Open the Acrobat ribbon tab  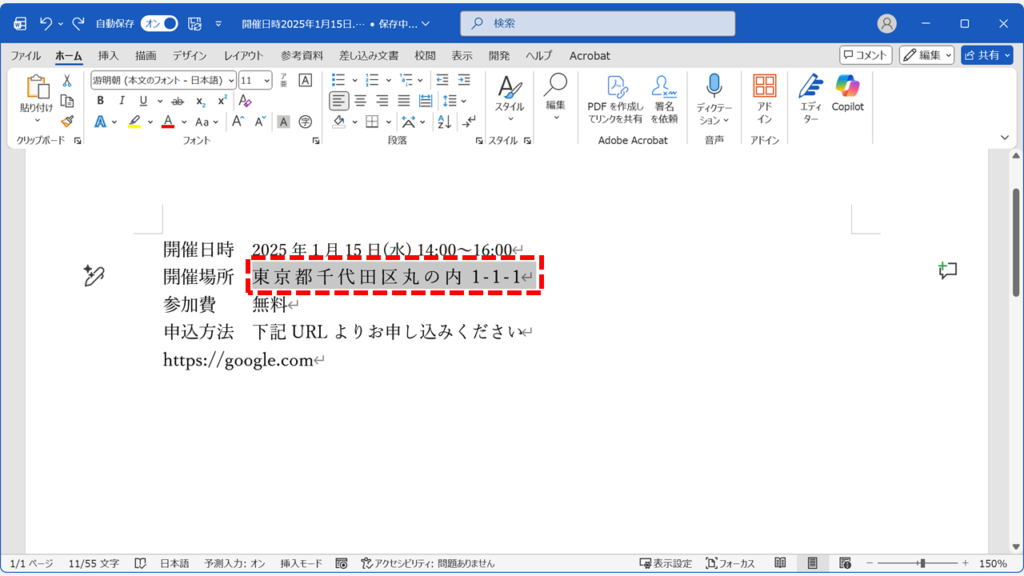(x=589, y=56)
